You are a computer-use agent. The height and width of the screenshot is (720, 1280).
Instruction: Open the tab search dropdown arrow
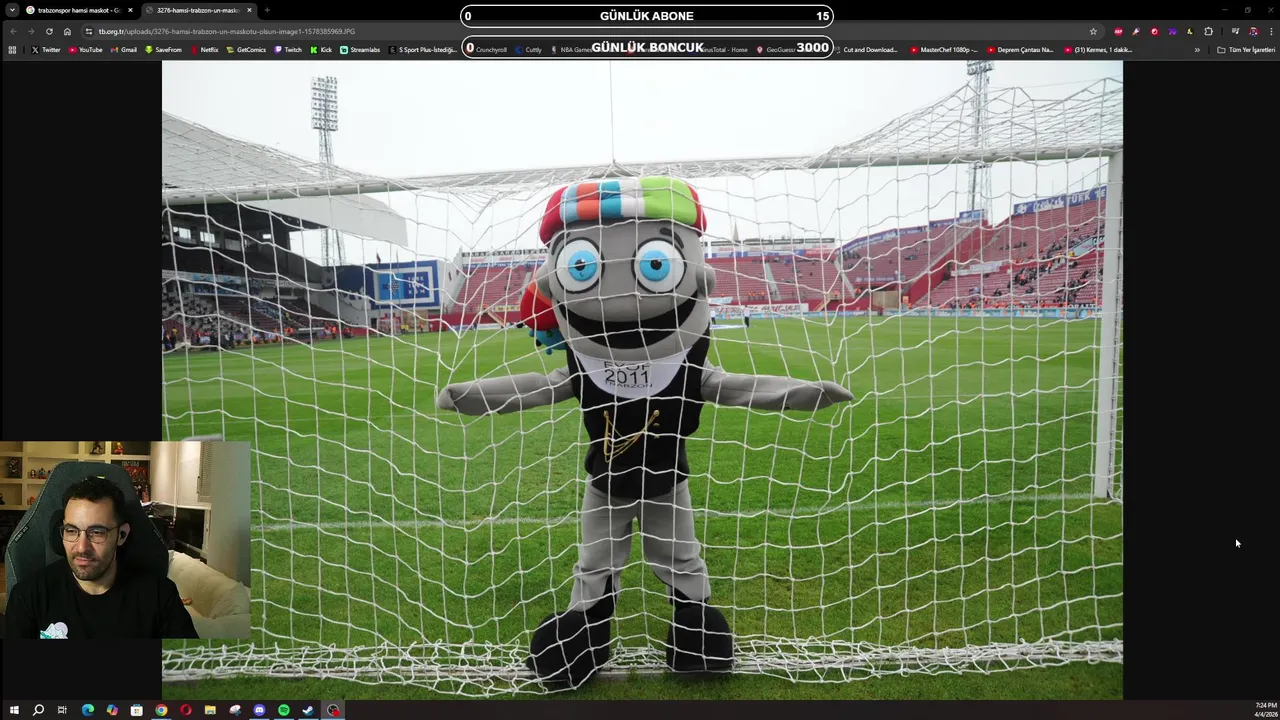12,10
